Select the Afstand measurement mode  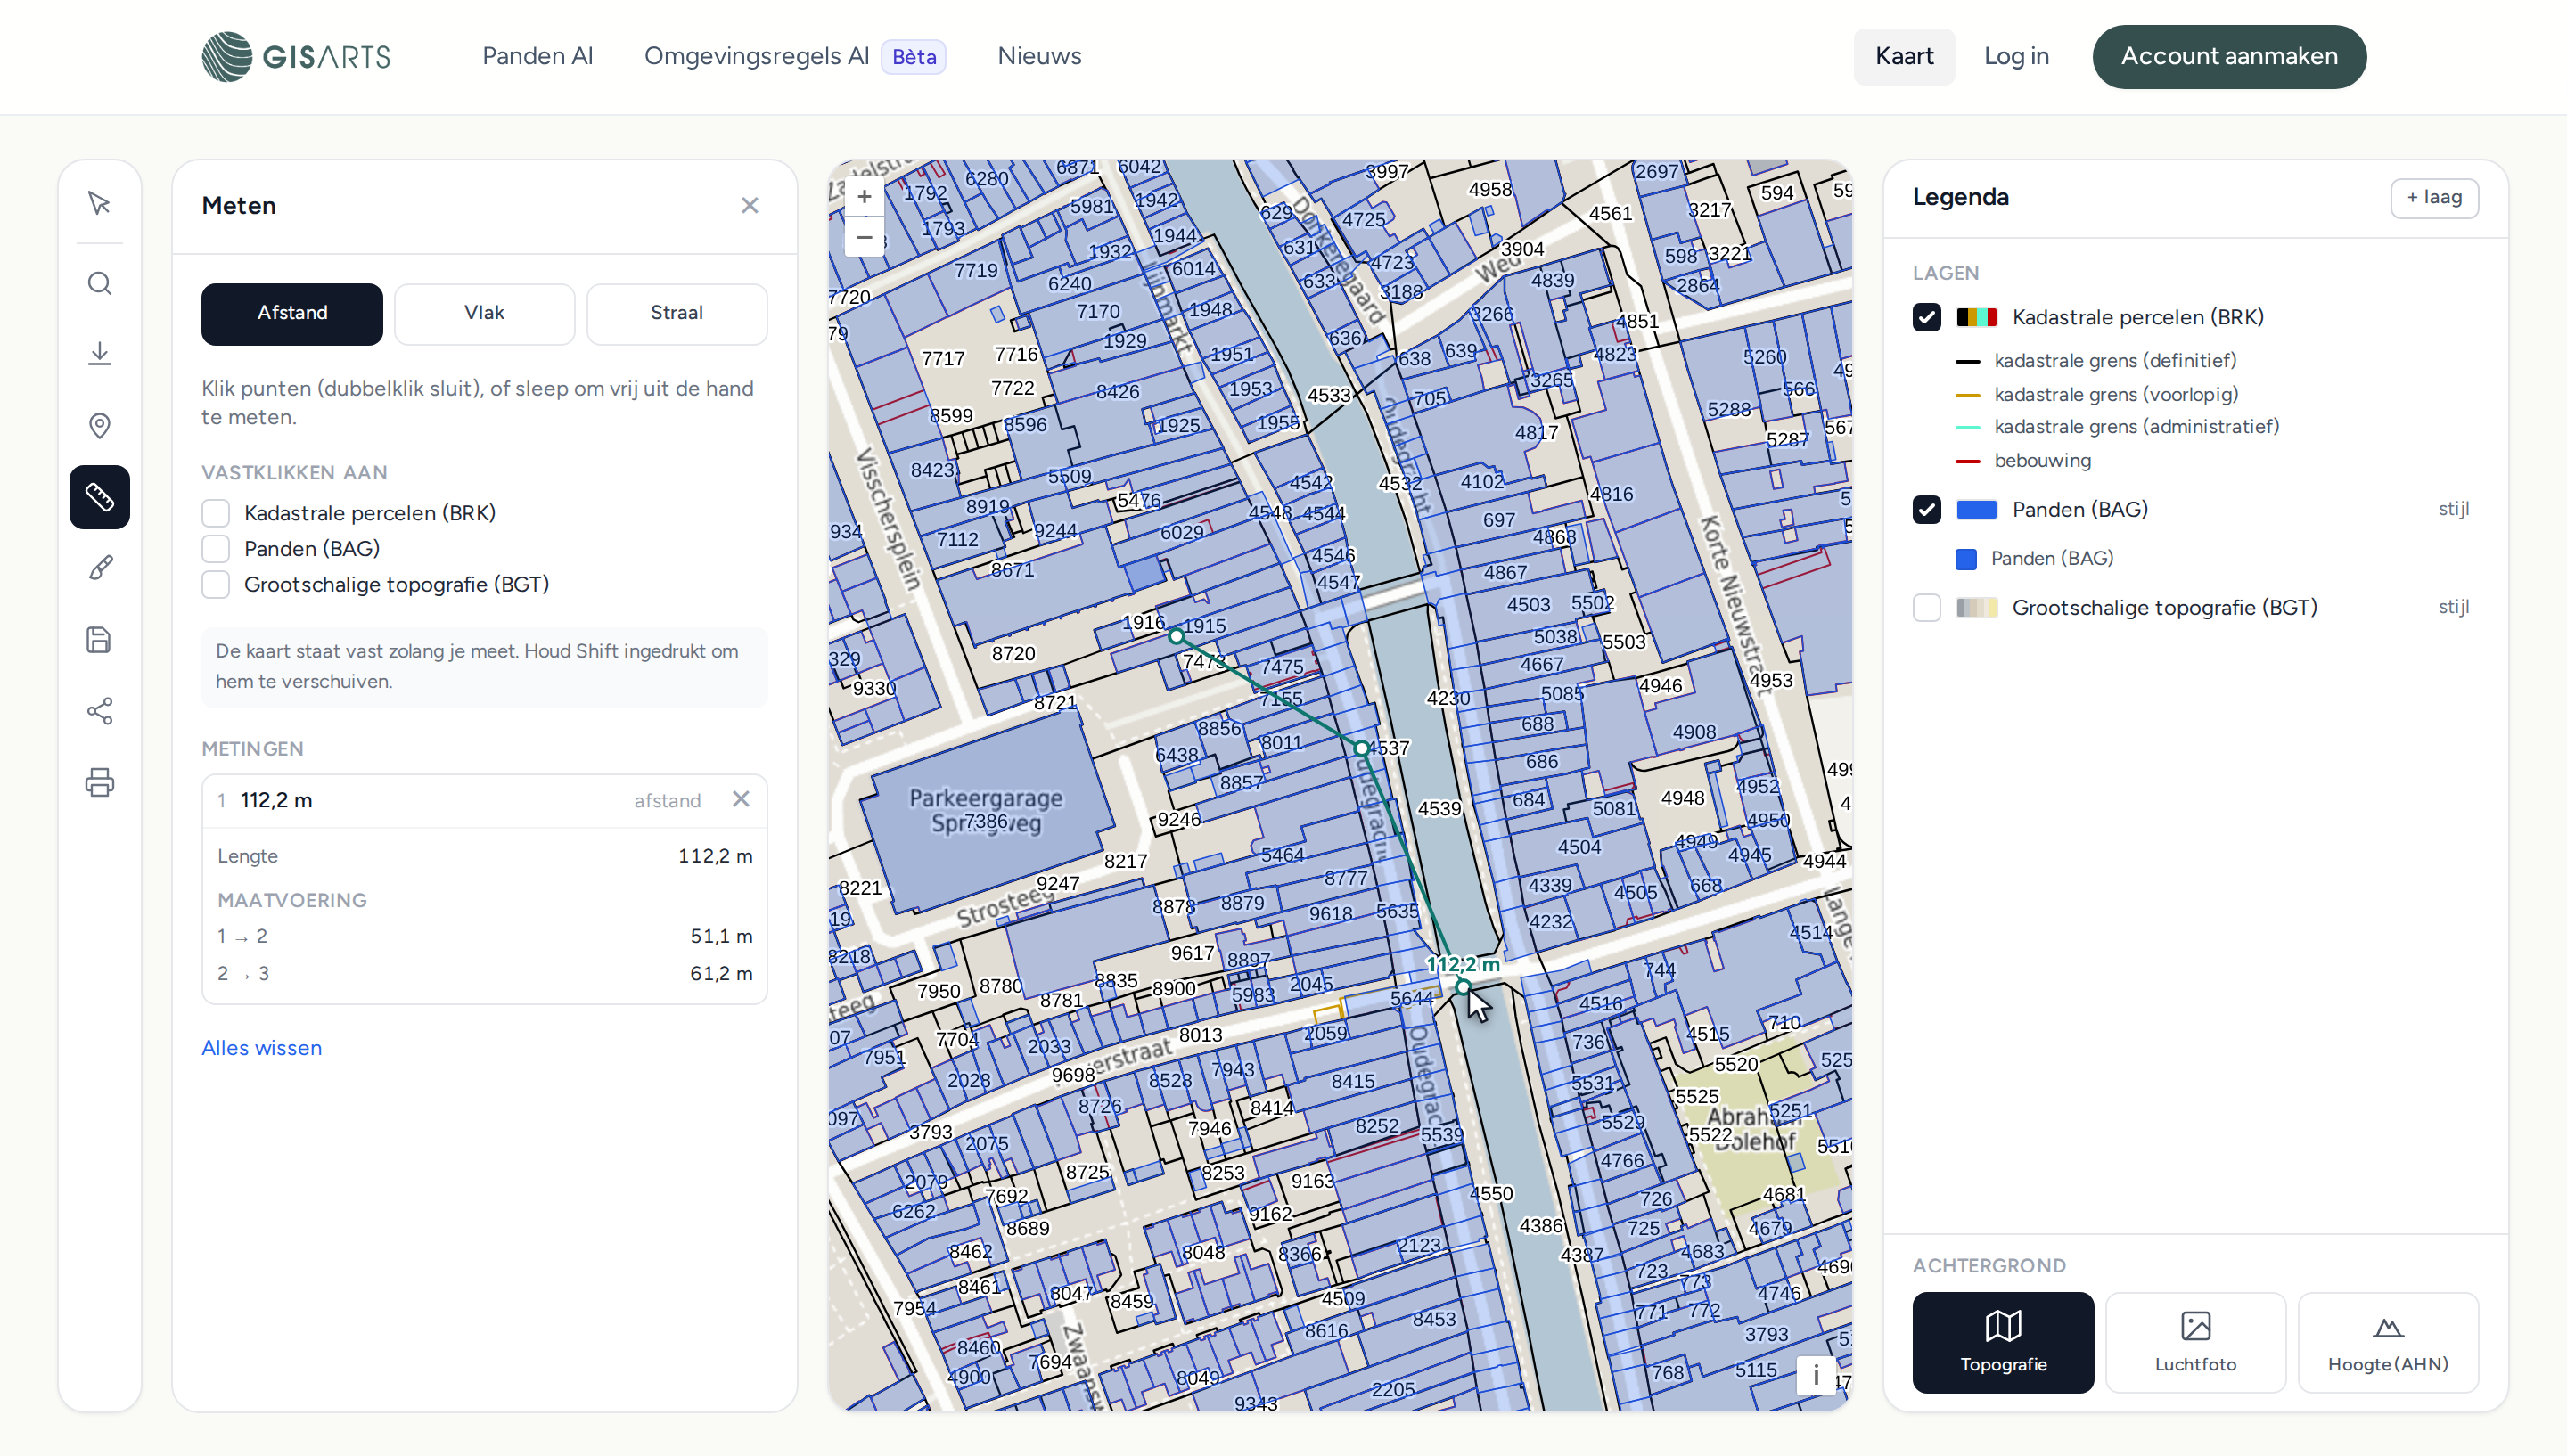[292, 314]
